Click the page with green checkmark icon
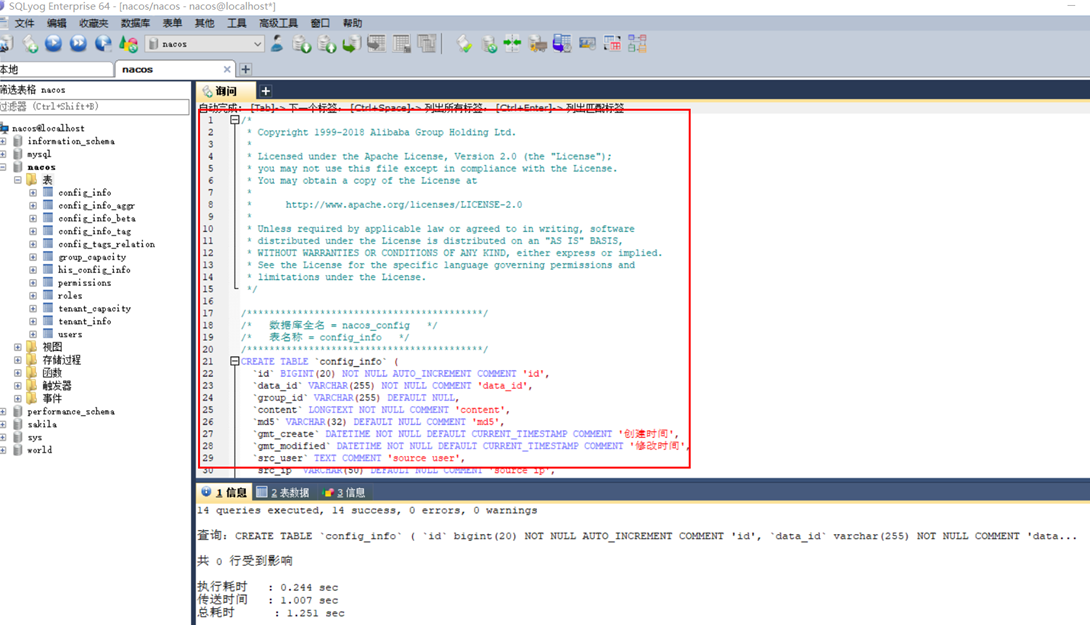The image size is (1090, 625). point(464,44)
